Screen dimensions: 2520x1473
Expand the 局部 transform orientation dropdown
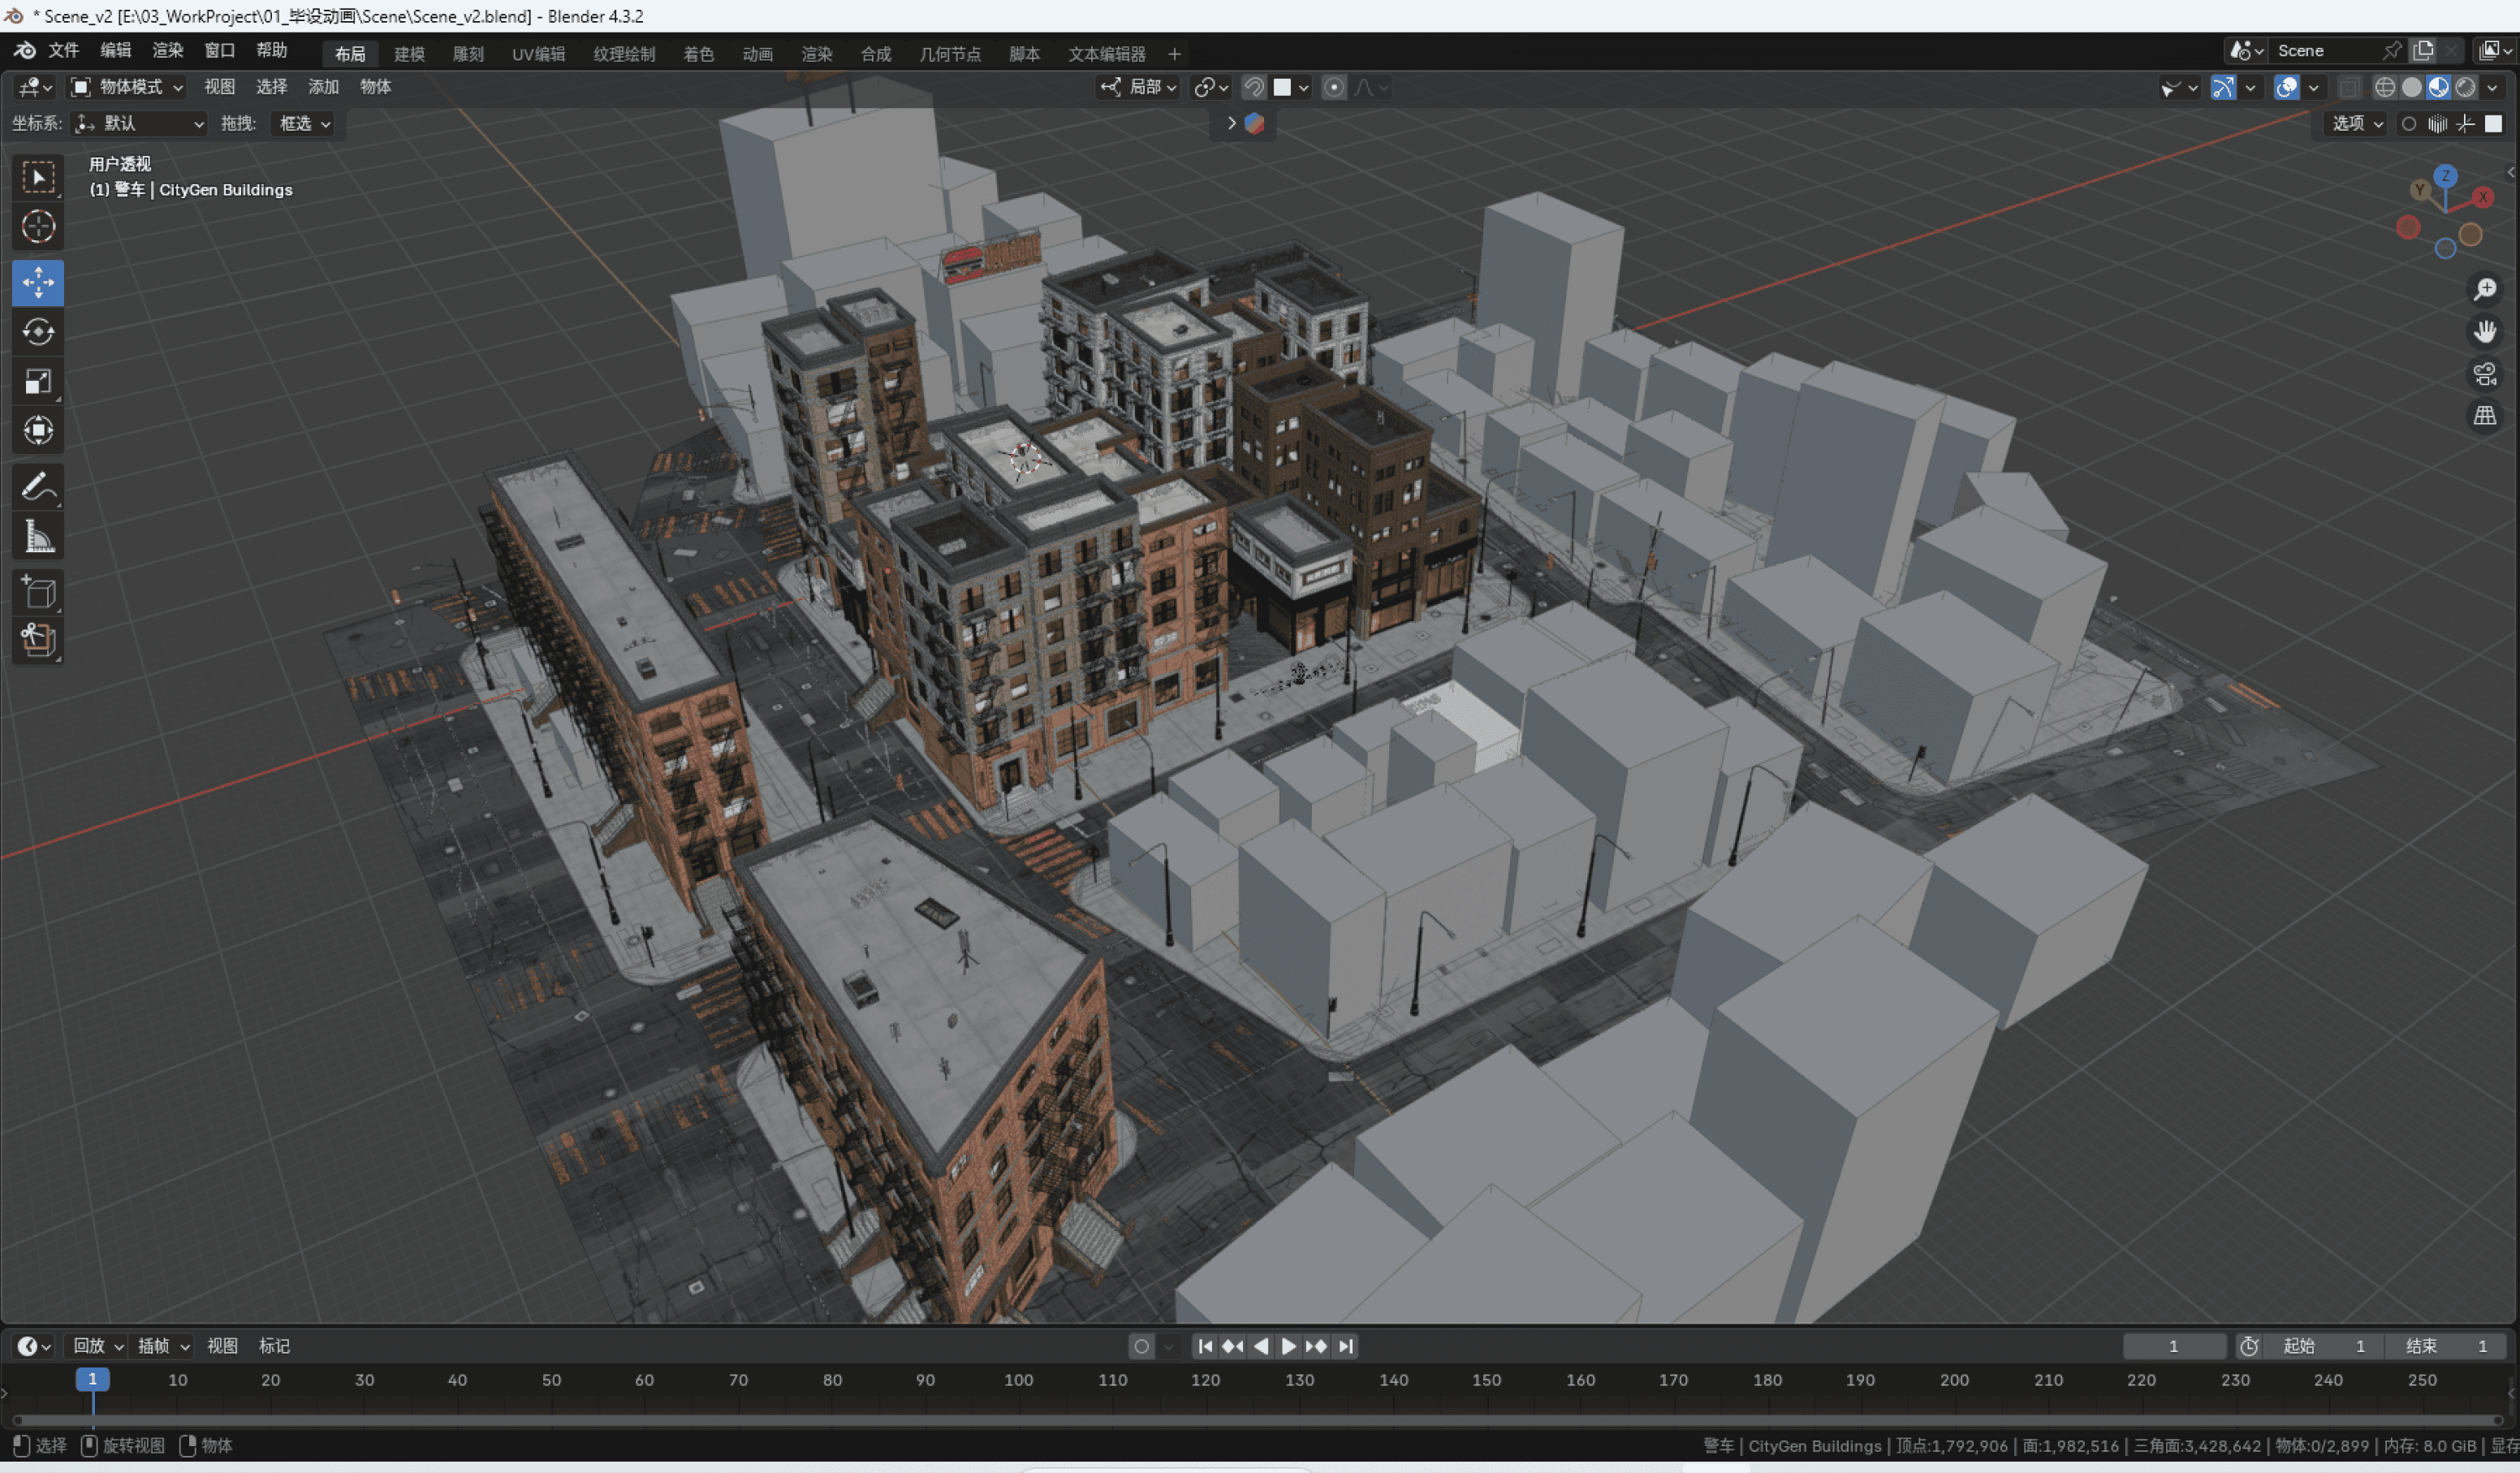tap(1140, 88)
